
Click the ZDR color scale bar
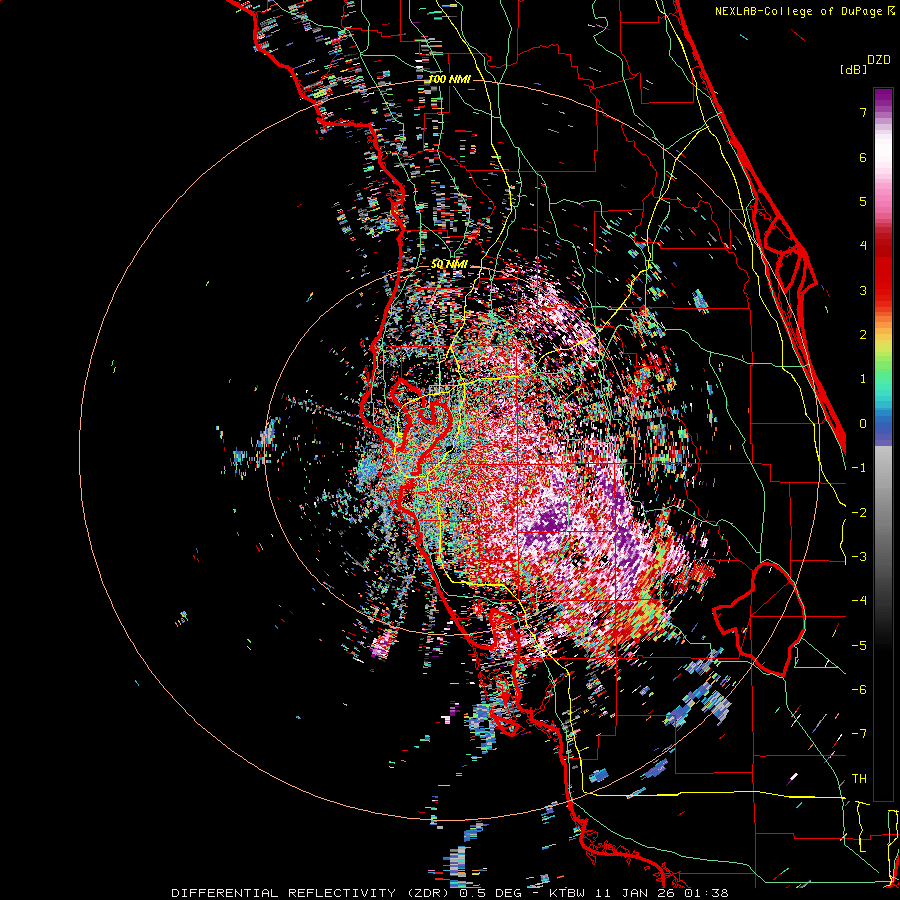tap(883, 444)
